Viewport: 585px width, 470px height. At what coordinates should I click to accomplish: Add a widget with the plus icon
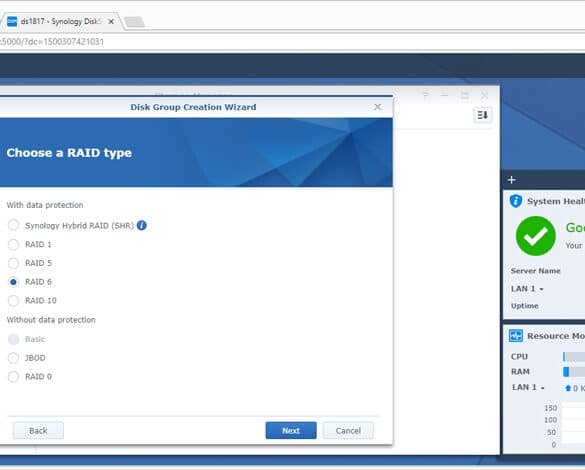pyautogui.click(x=512, y=180)
